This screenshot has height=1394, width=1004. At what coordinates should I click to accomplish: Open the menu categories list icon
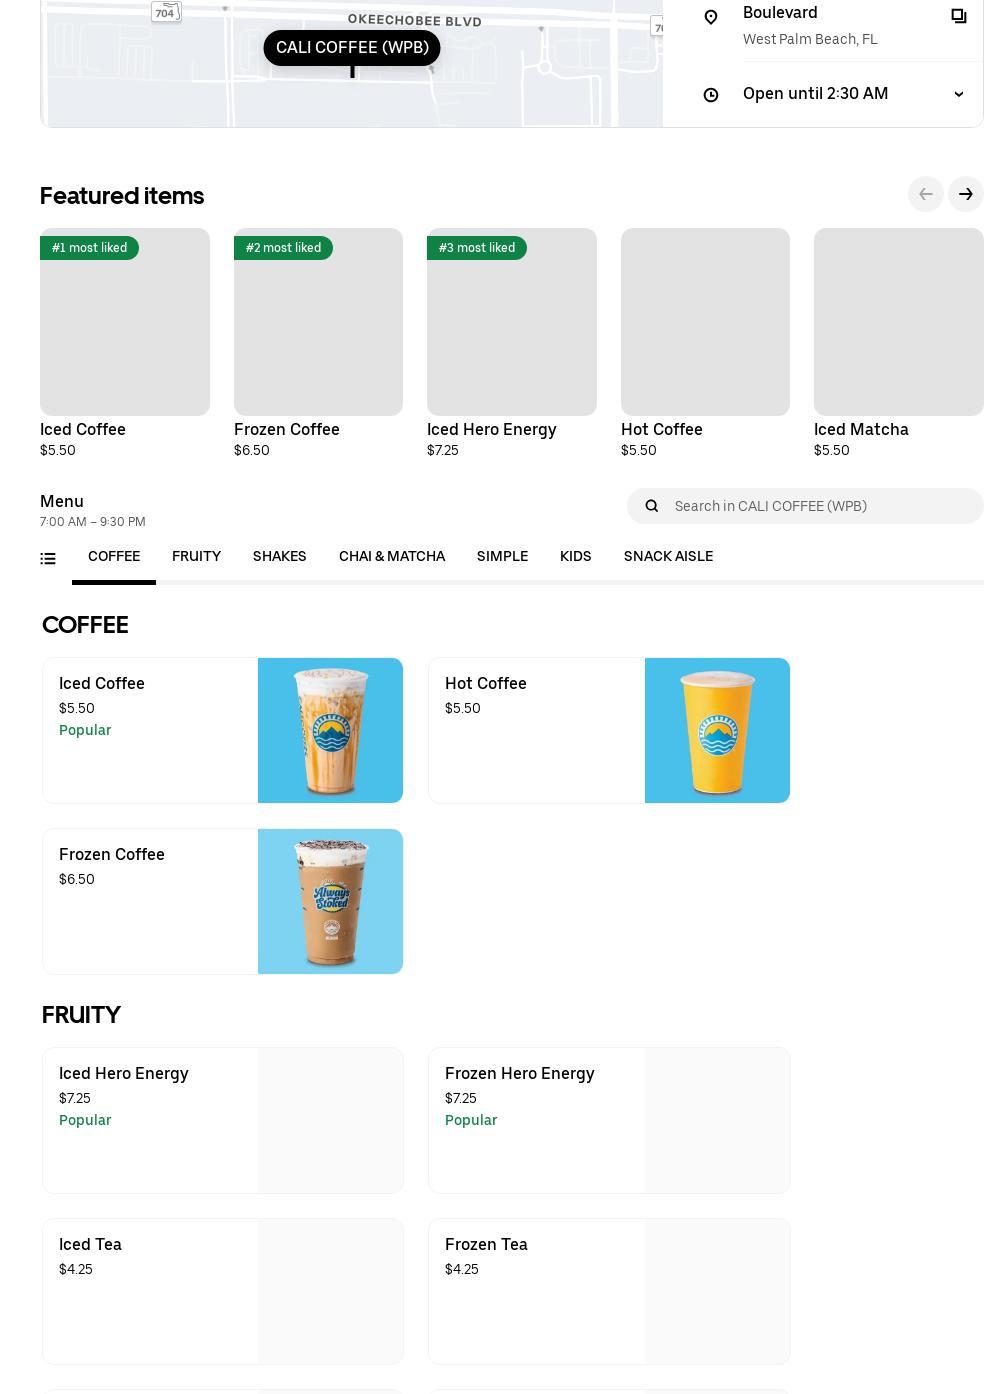pos(48,559)
